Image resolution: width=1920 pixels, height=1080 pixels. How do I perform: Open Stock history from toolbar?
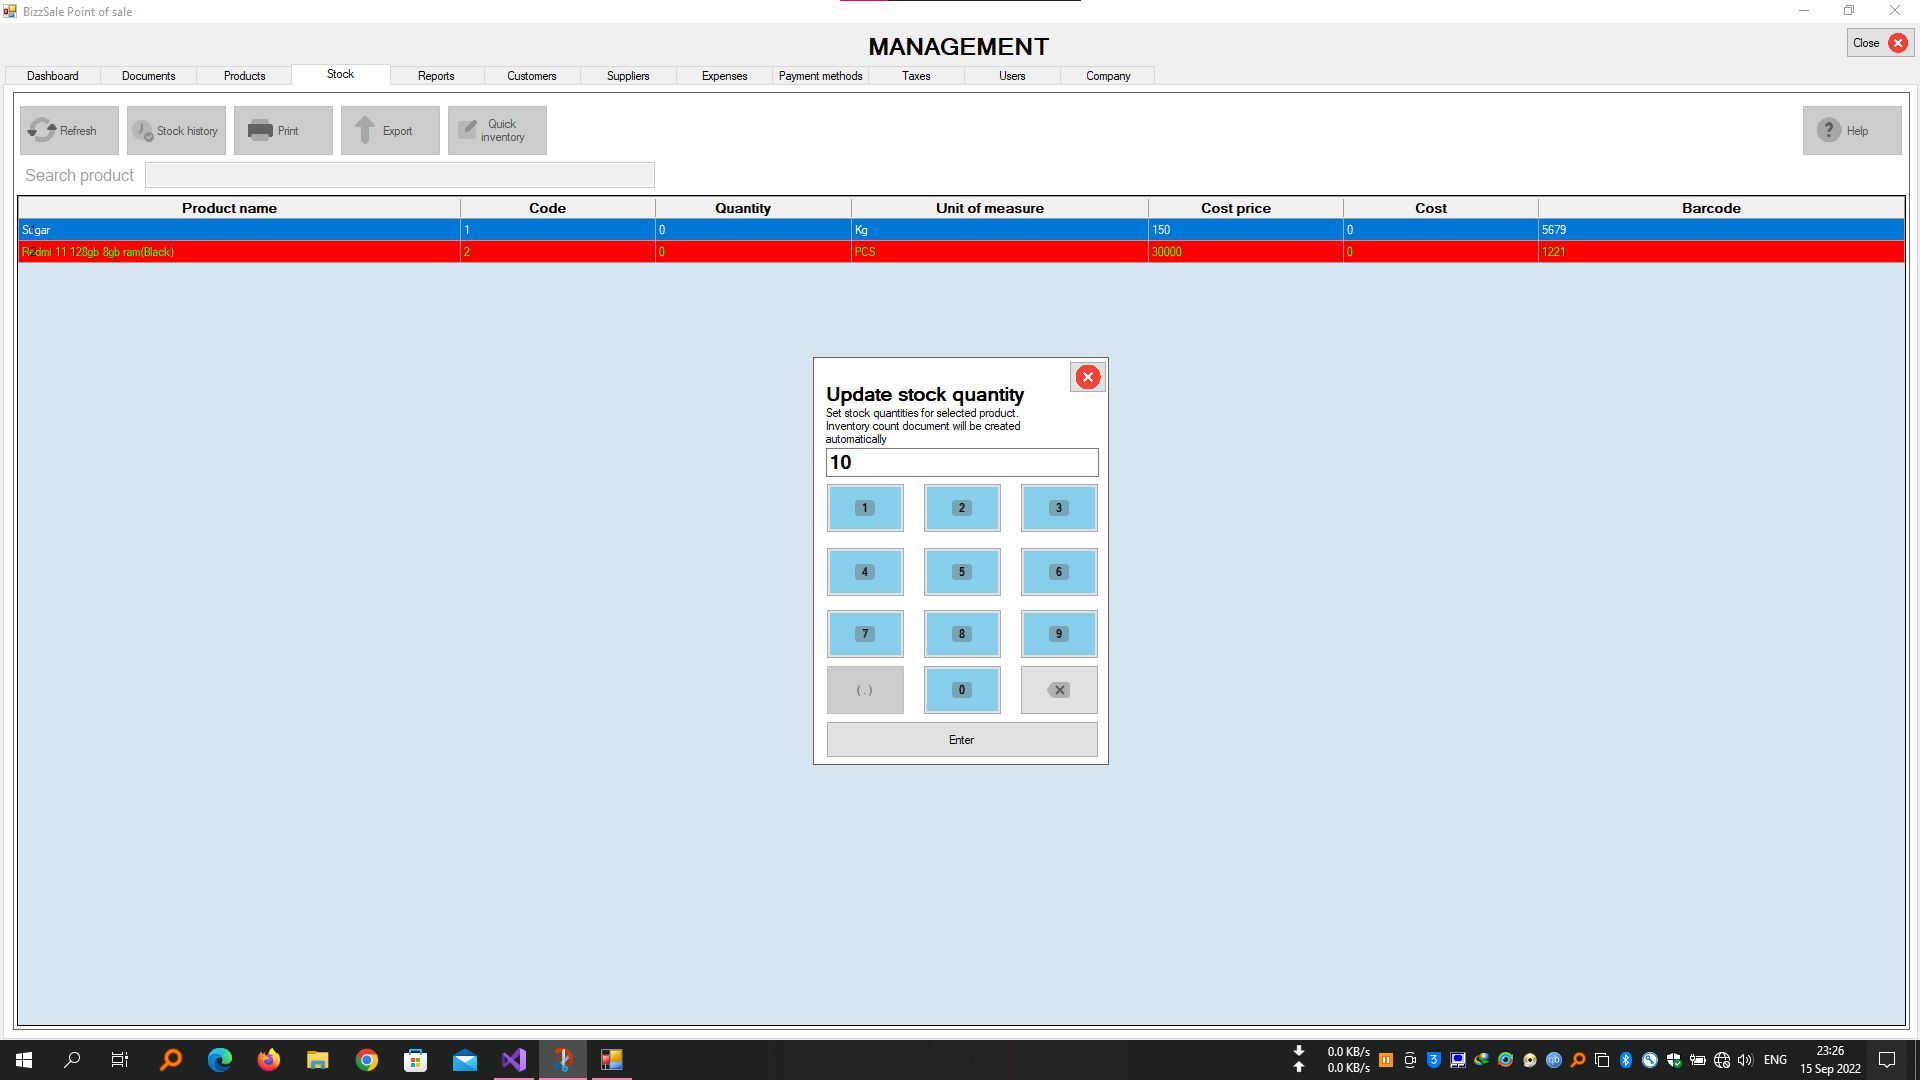(176, 130)
